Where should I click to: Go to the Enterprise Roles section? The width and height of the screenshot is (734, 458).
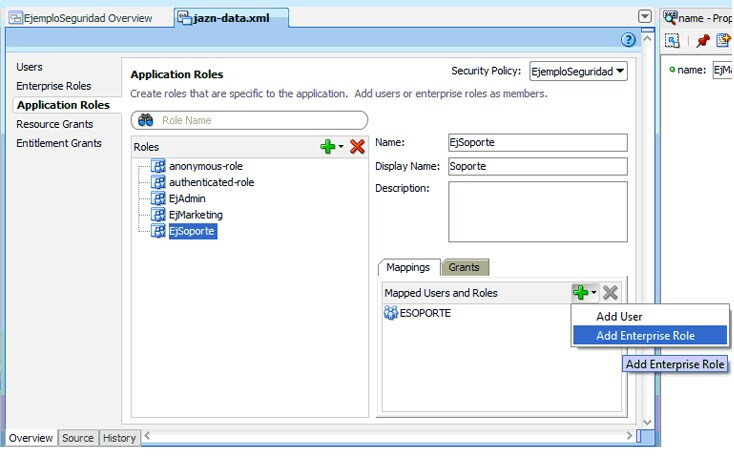54,86
